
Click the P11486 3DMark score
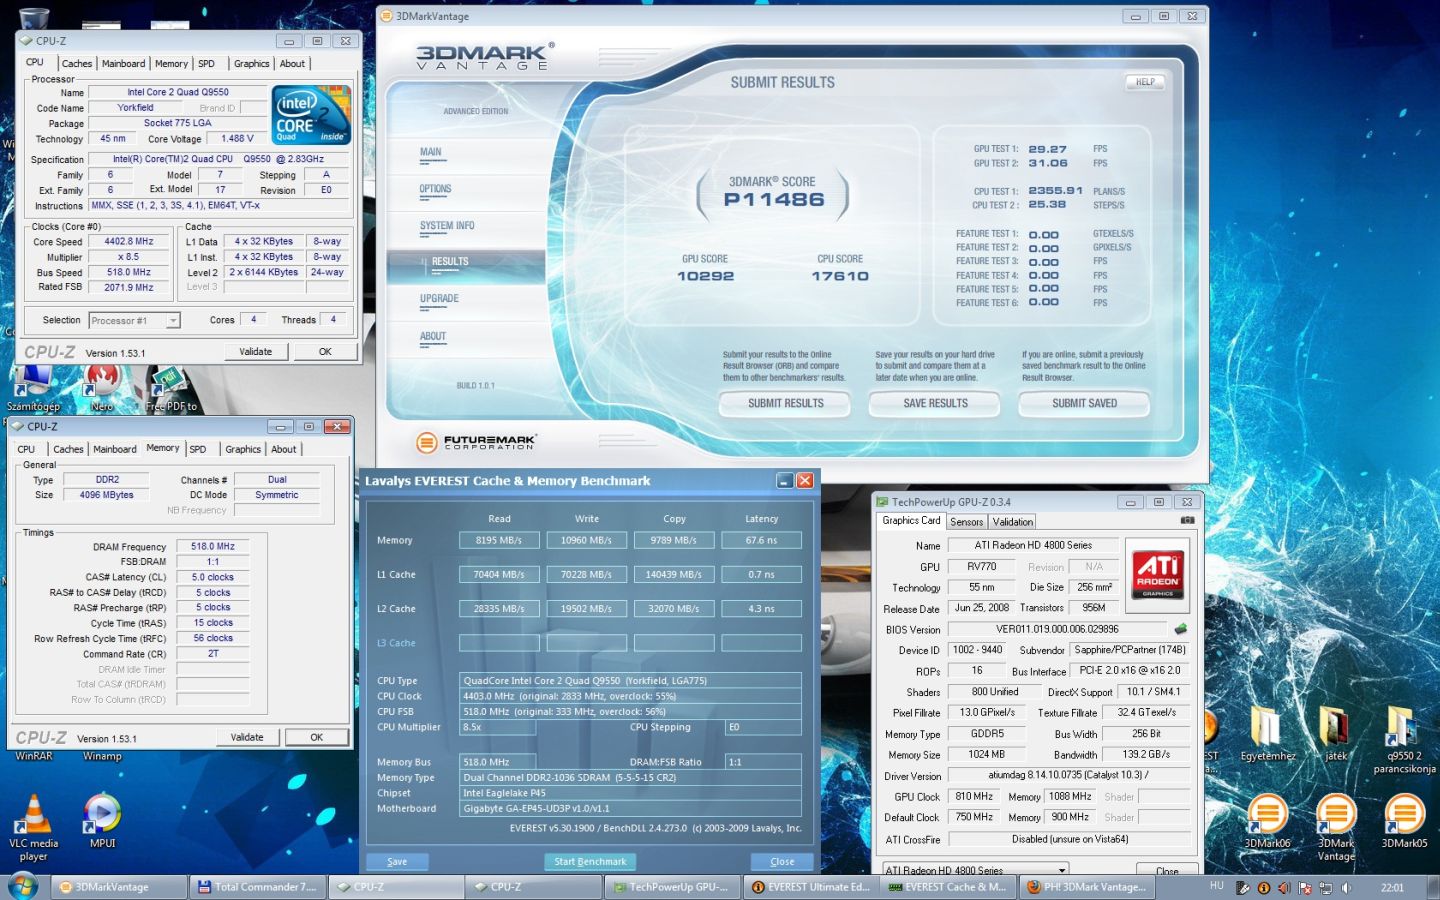(774, 200)
